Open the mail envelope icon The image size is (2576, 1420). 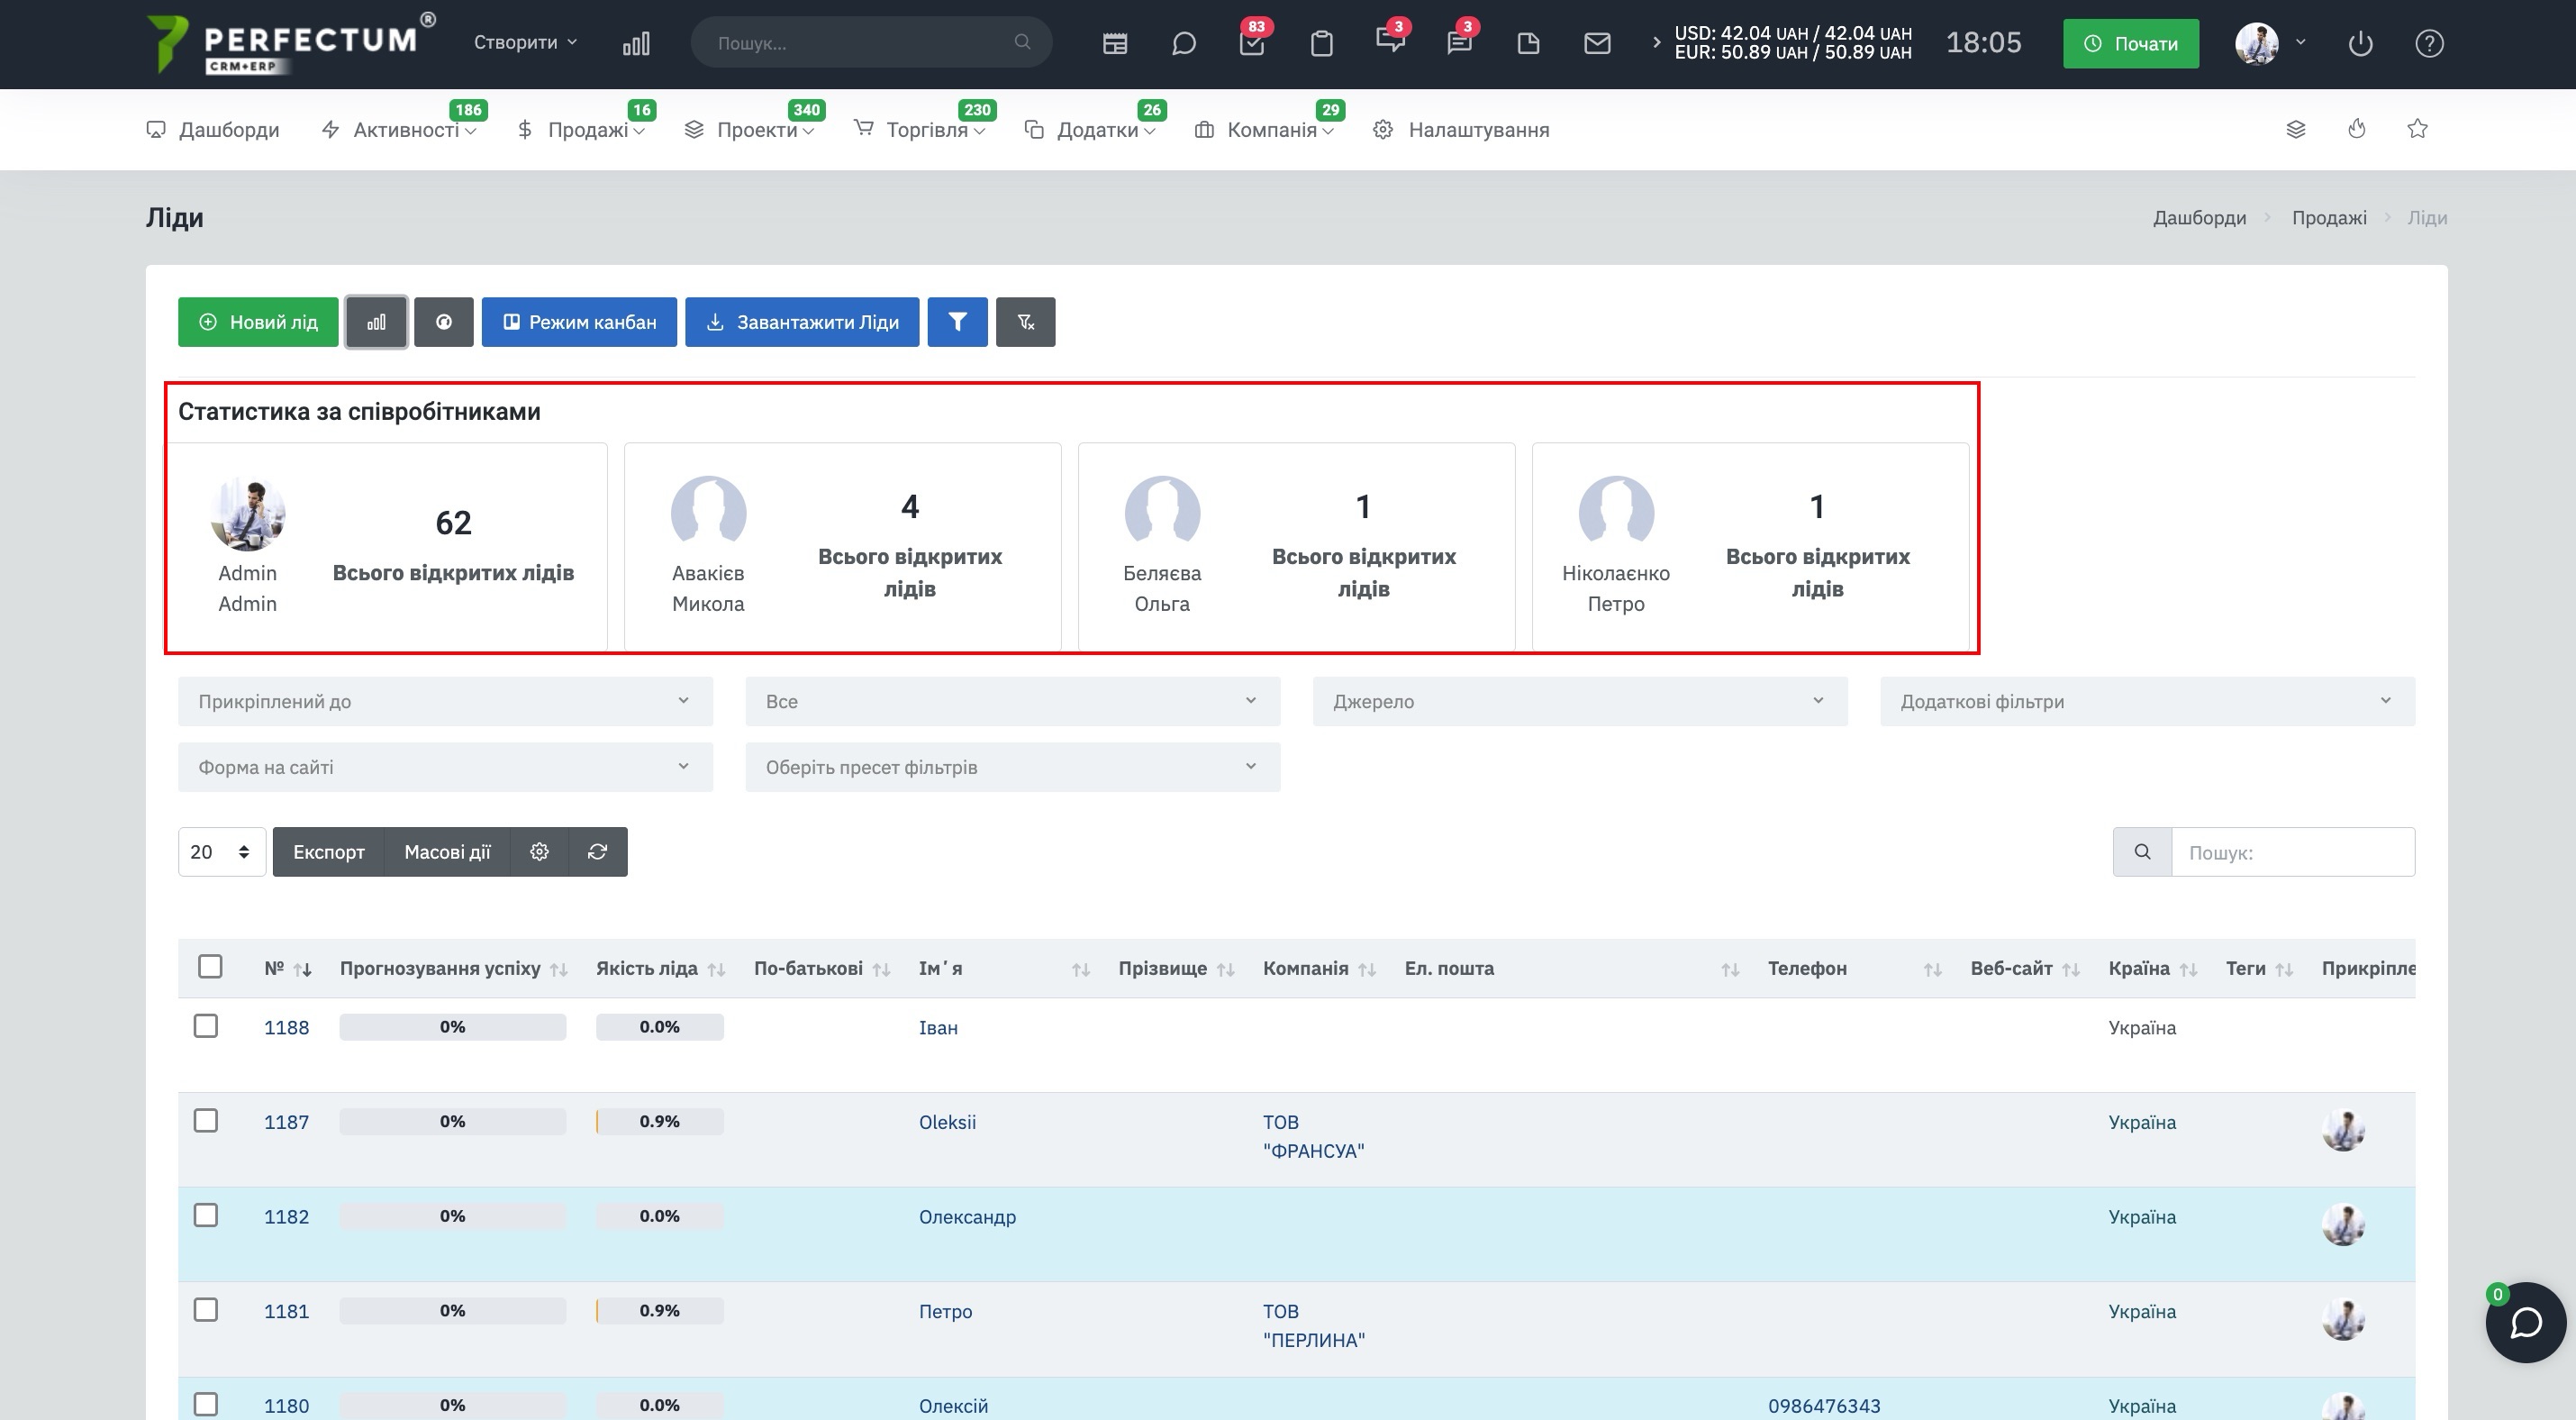[1597, 44]
